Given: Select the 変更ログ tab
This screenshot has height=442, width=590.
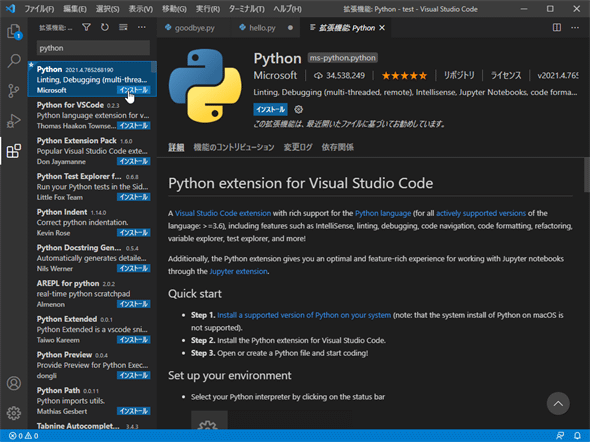Looking at the screenshot, I should [x=298, y=147].
